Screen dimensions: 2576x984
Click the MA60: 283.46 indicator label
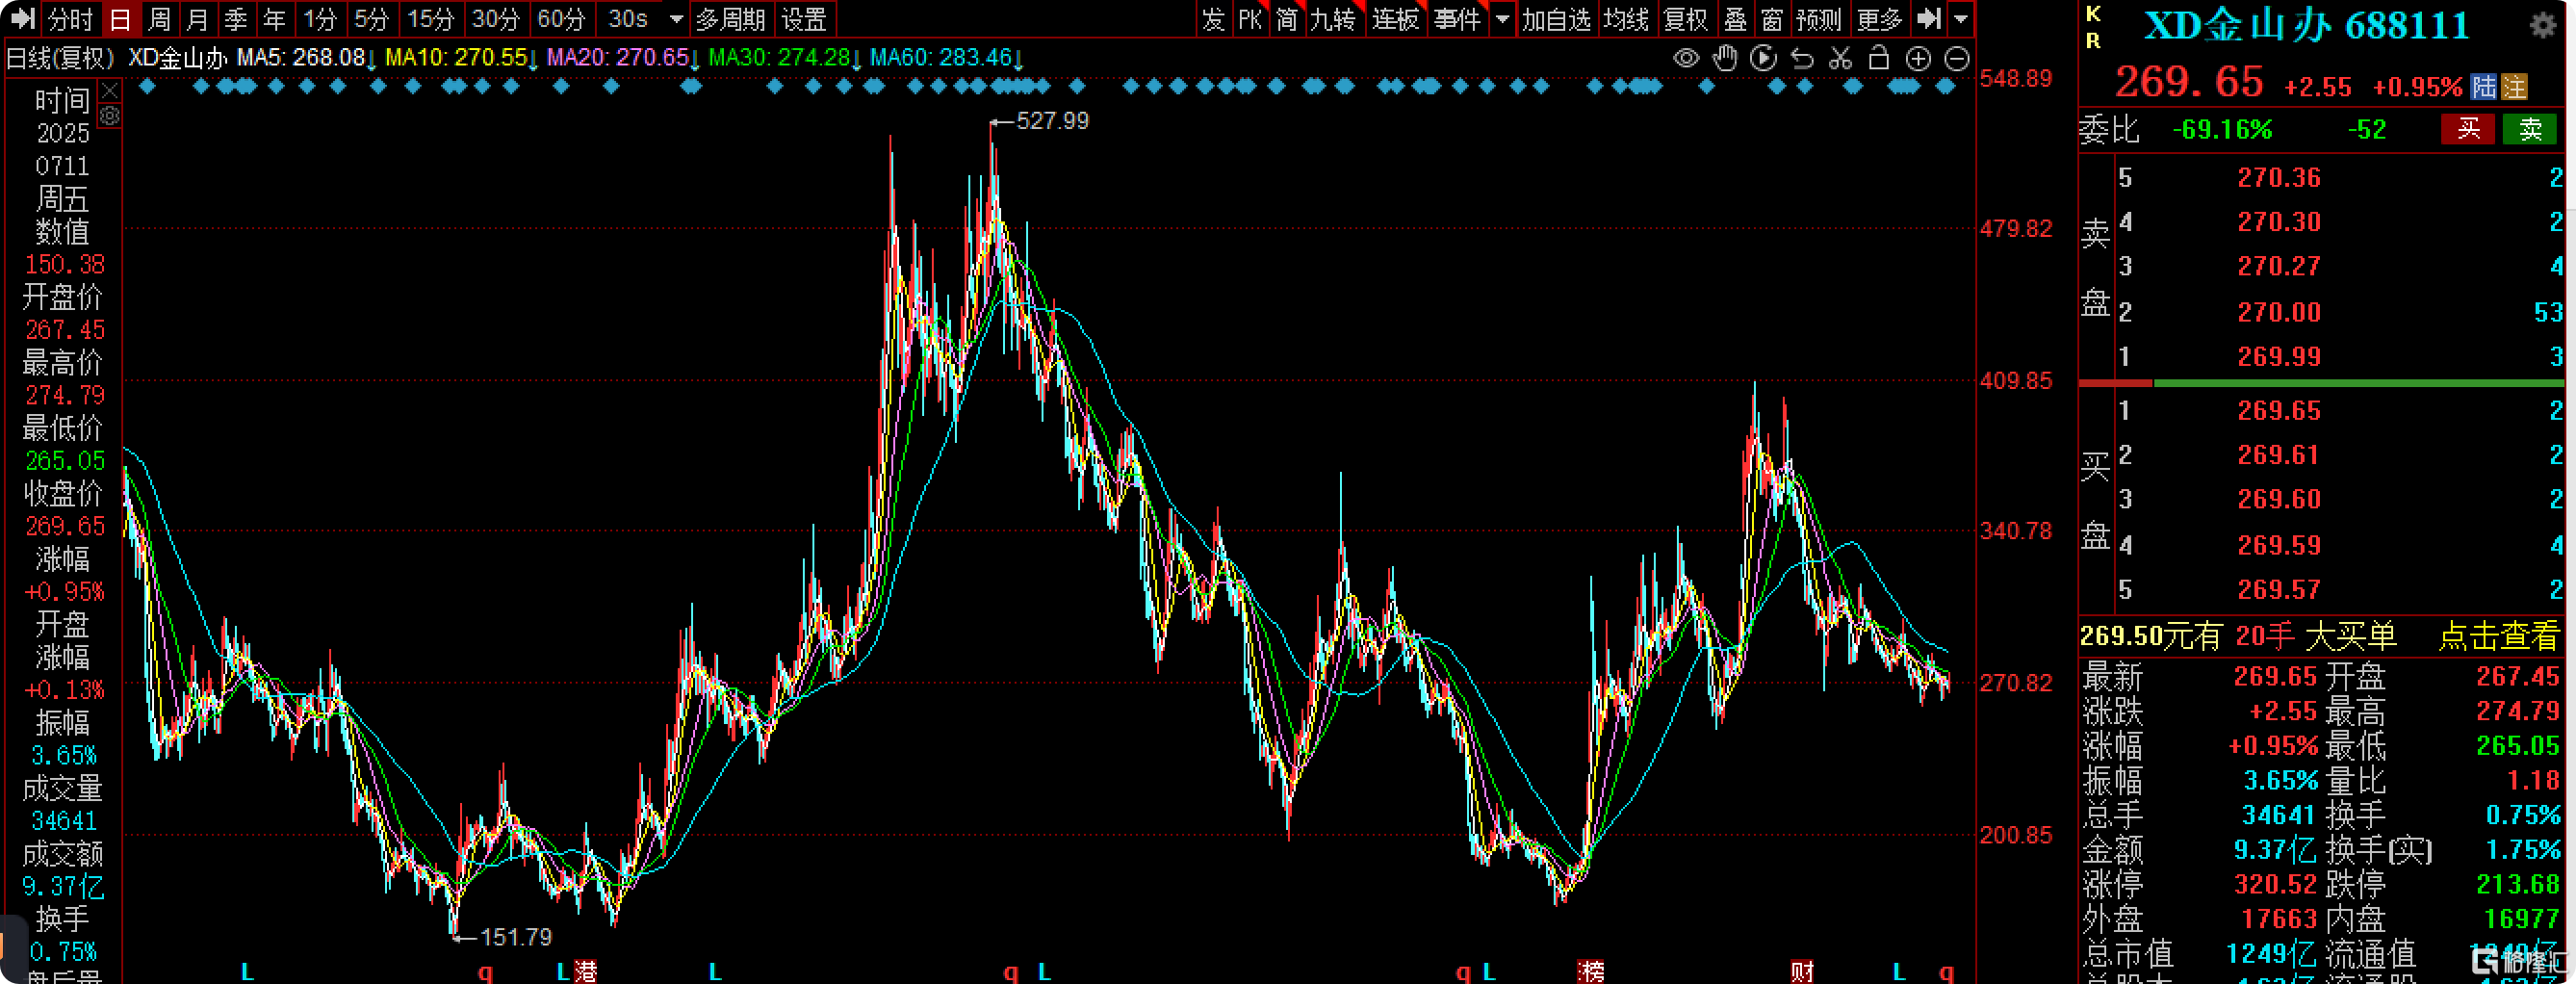click(x=946, y=58)
